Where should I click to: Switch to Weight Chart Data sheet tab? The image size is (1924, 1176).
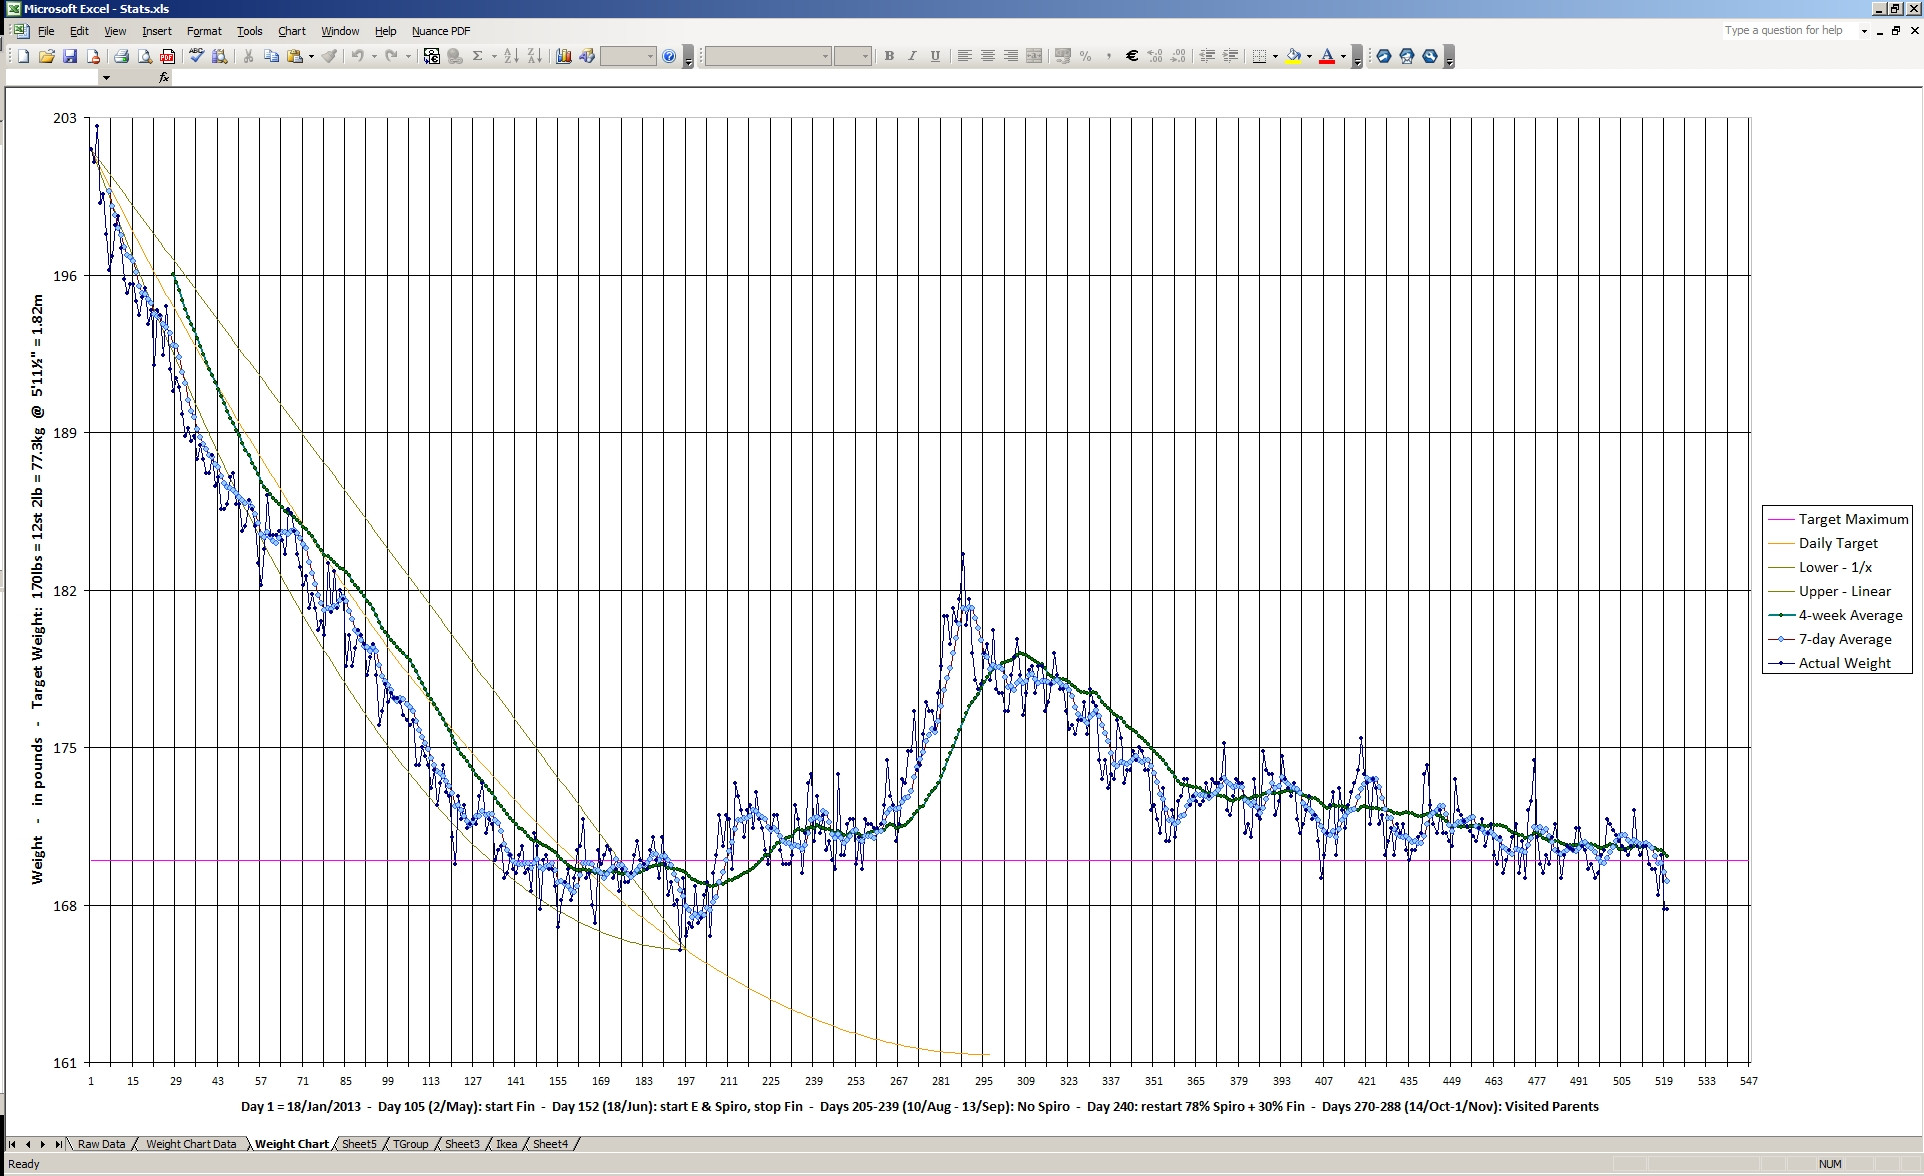coord(191,1144)
